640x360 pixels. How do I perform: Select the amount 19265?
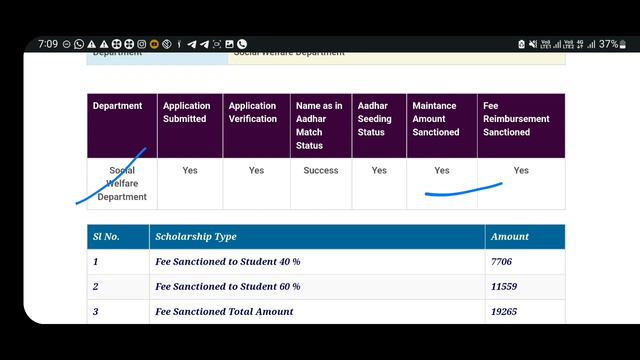504,312
